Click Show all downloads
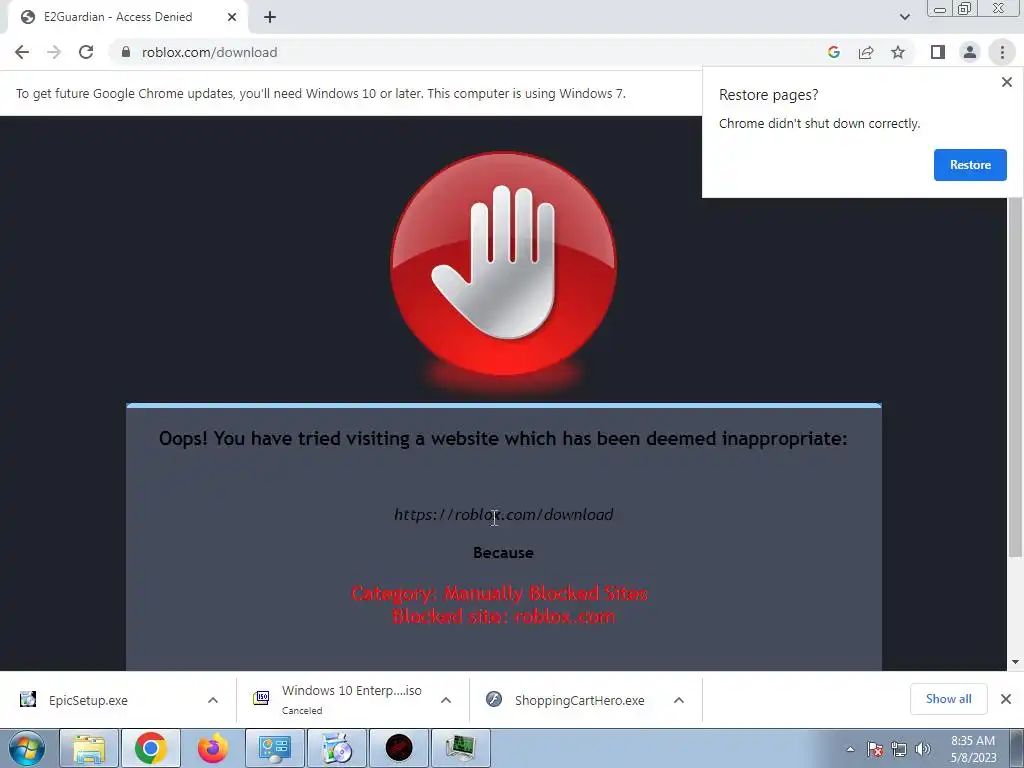Screen dimensions: 1024x768 click(948, 699)
